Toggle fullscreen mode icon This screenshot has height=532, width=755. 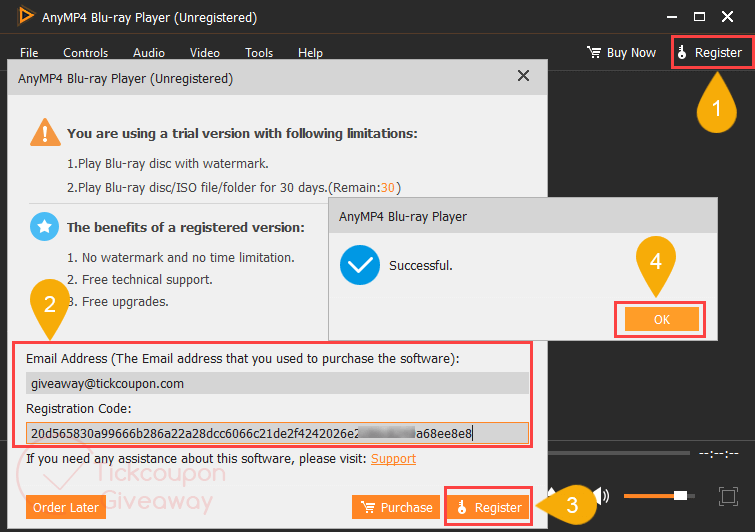728,496
